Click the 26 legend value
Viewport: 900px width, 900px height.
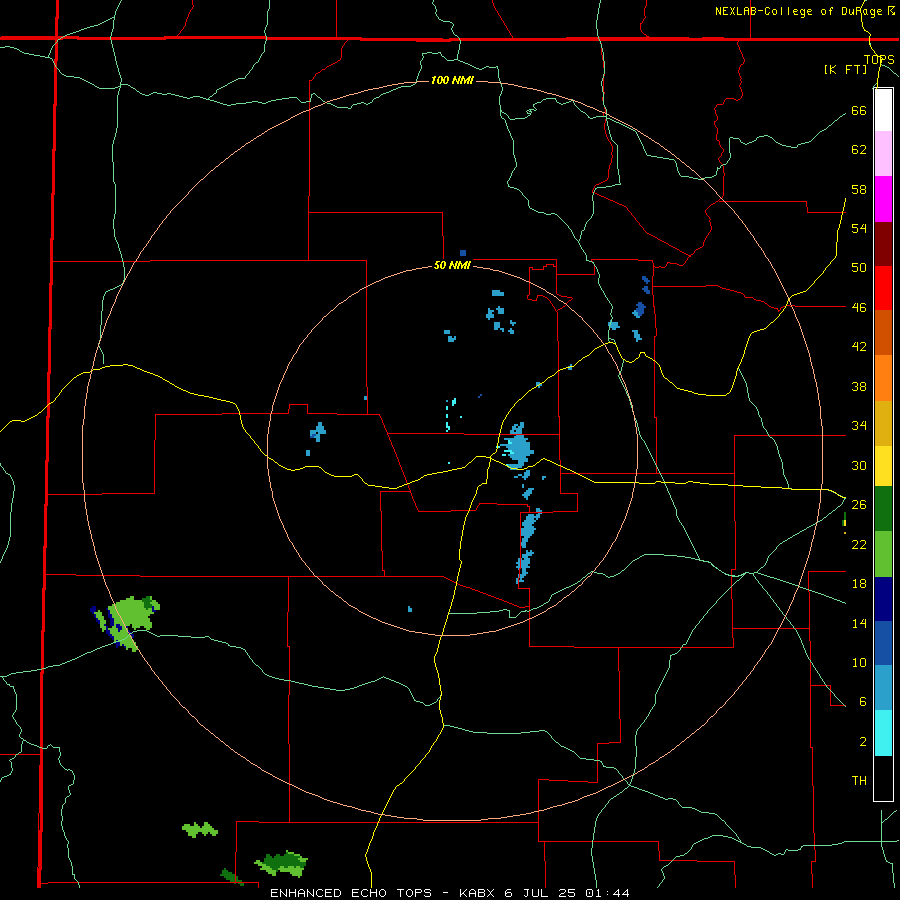coord(859,505)
